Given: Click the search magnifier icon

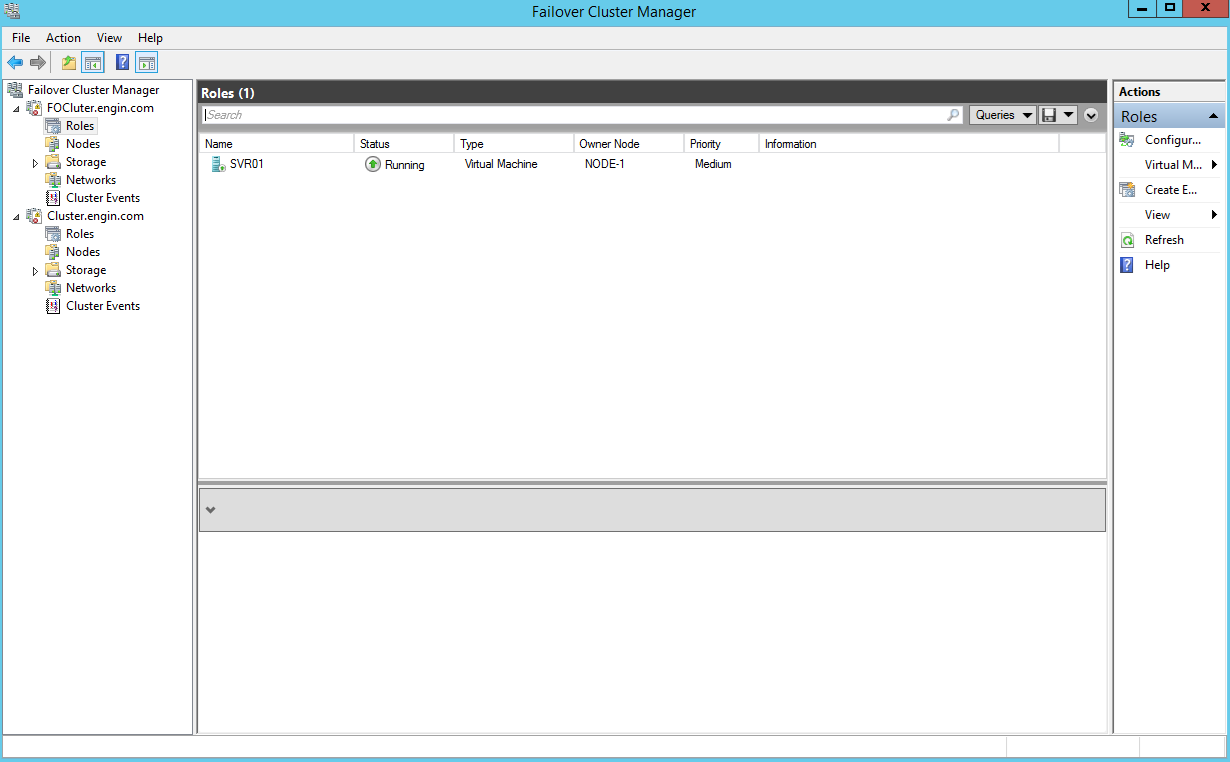Looking at the screenshot, I should (x=953, y=115).
